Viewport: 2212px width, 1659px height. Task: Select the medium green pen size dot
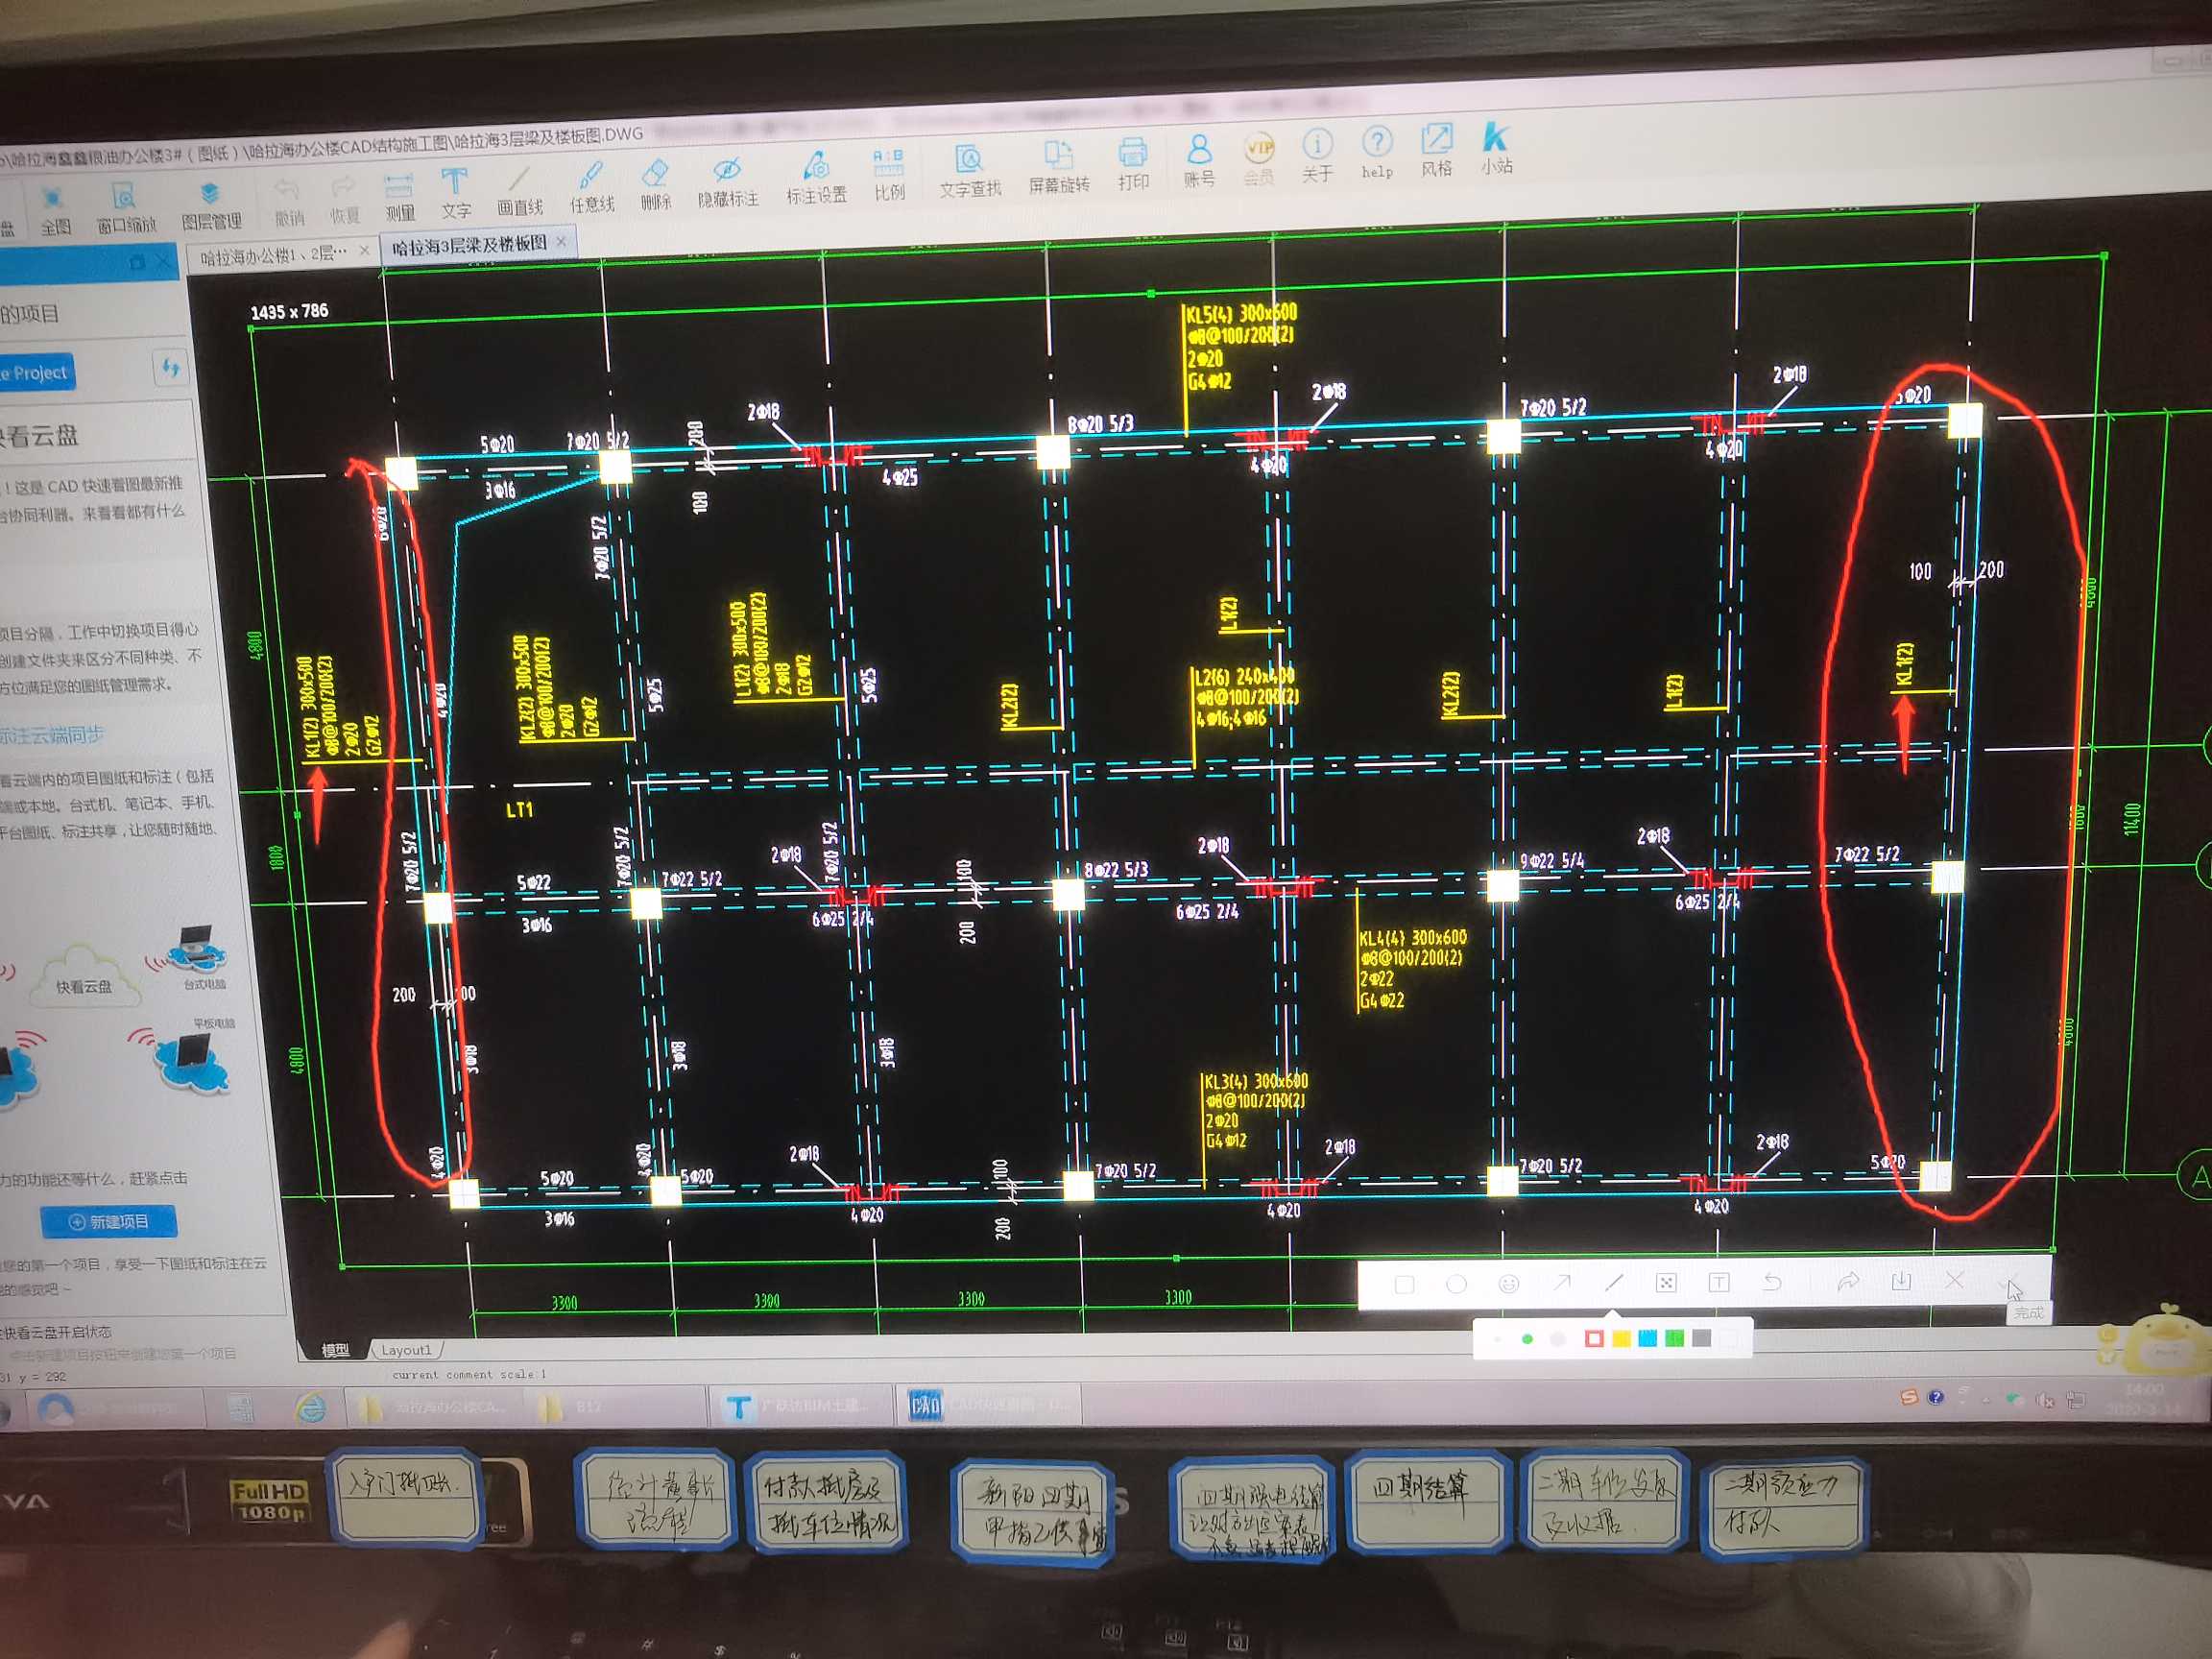(1527, 1340)
